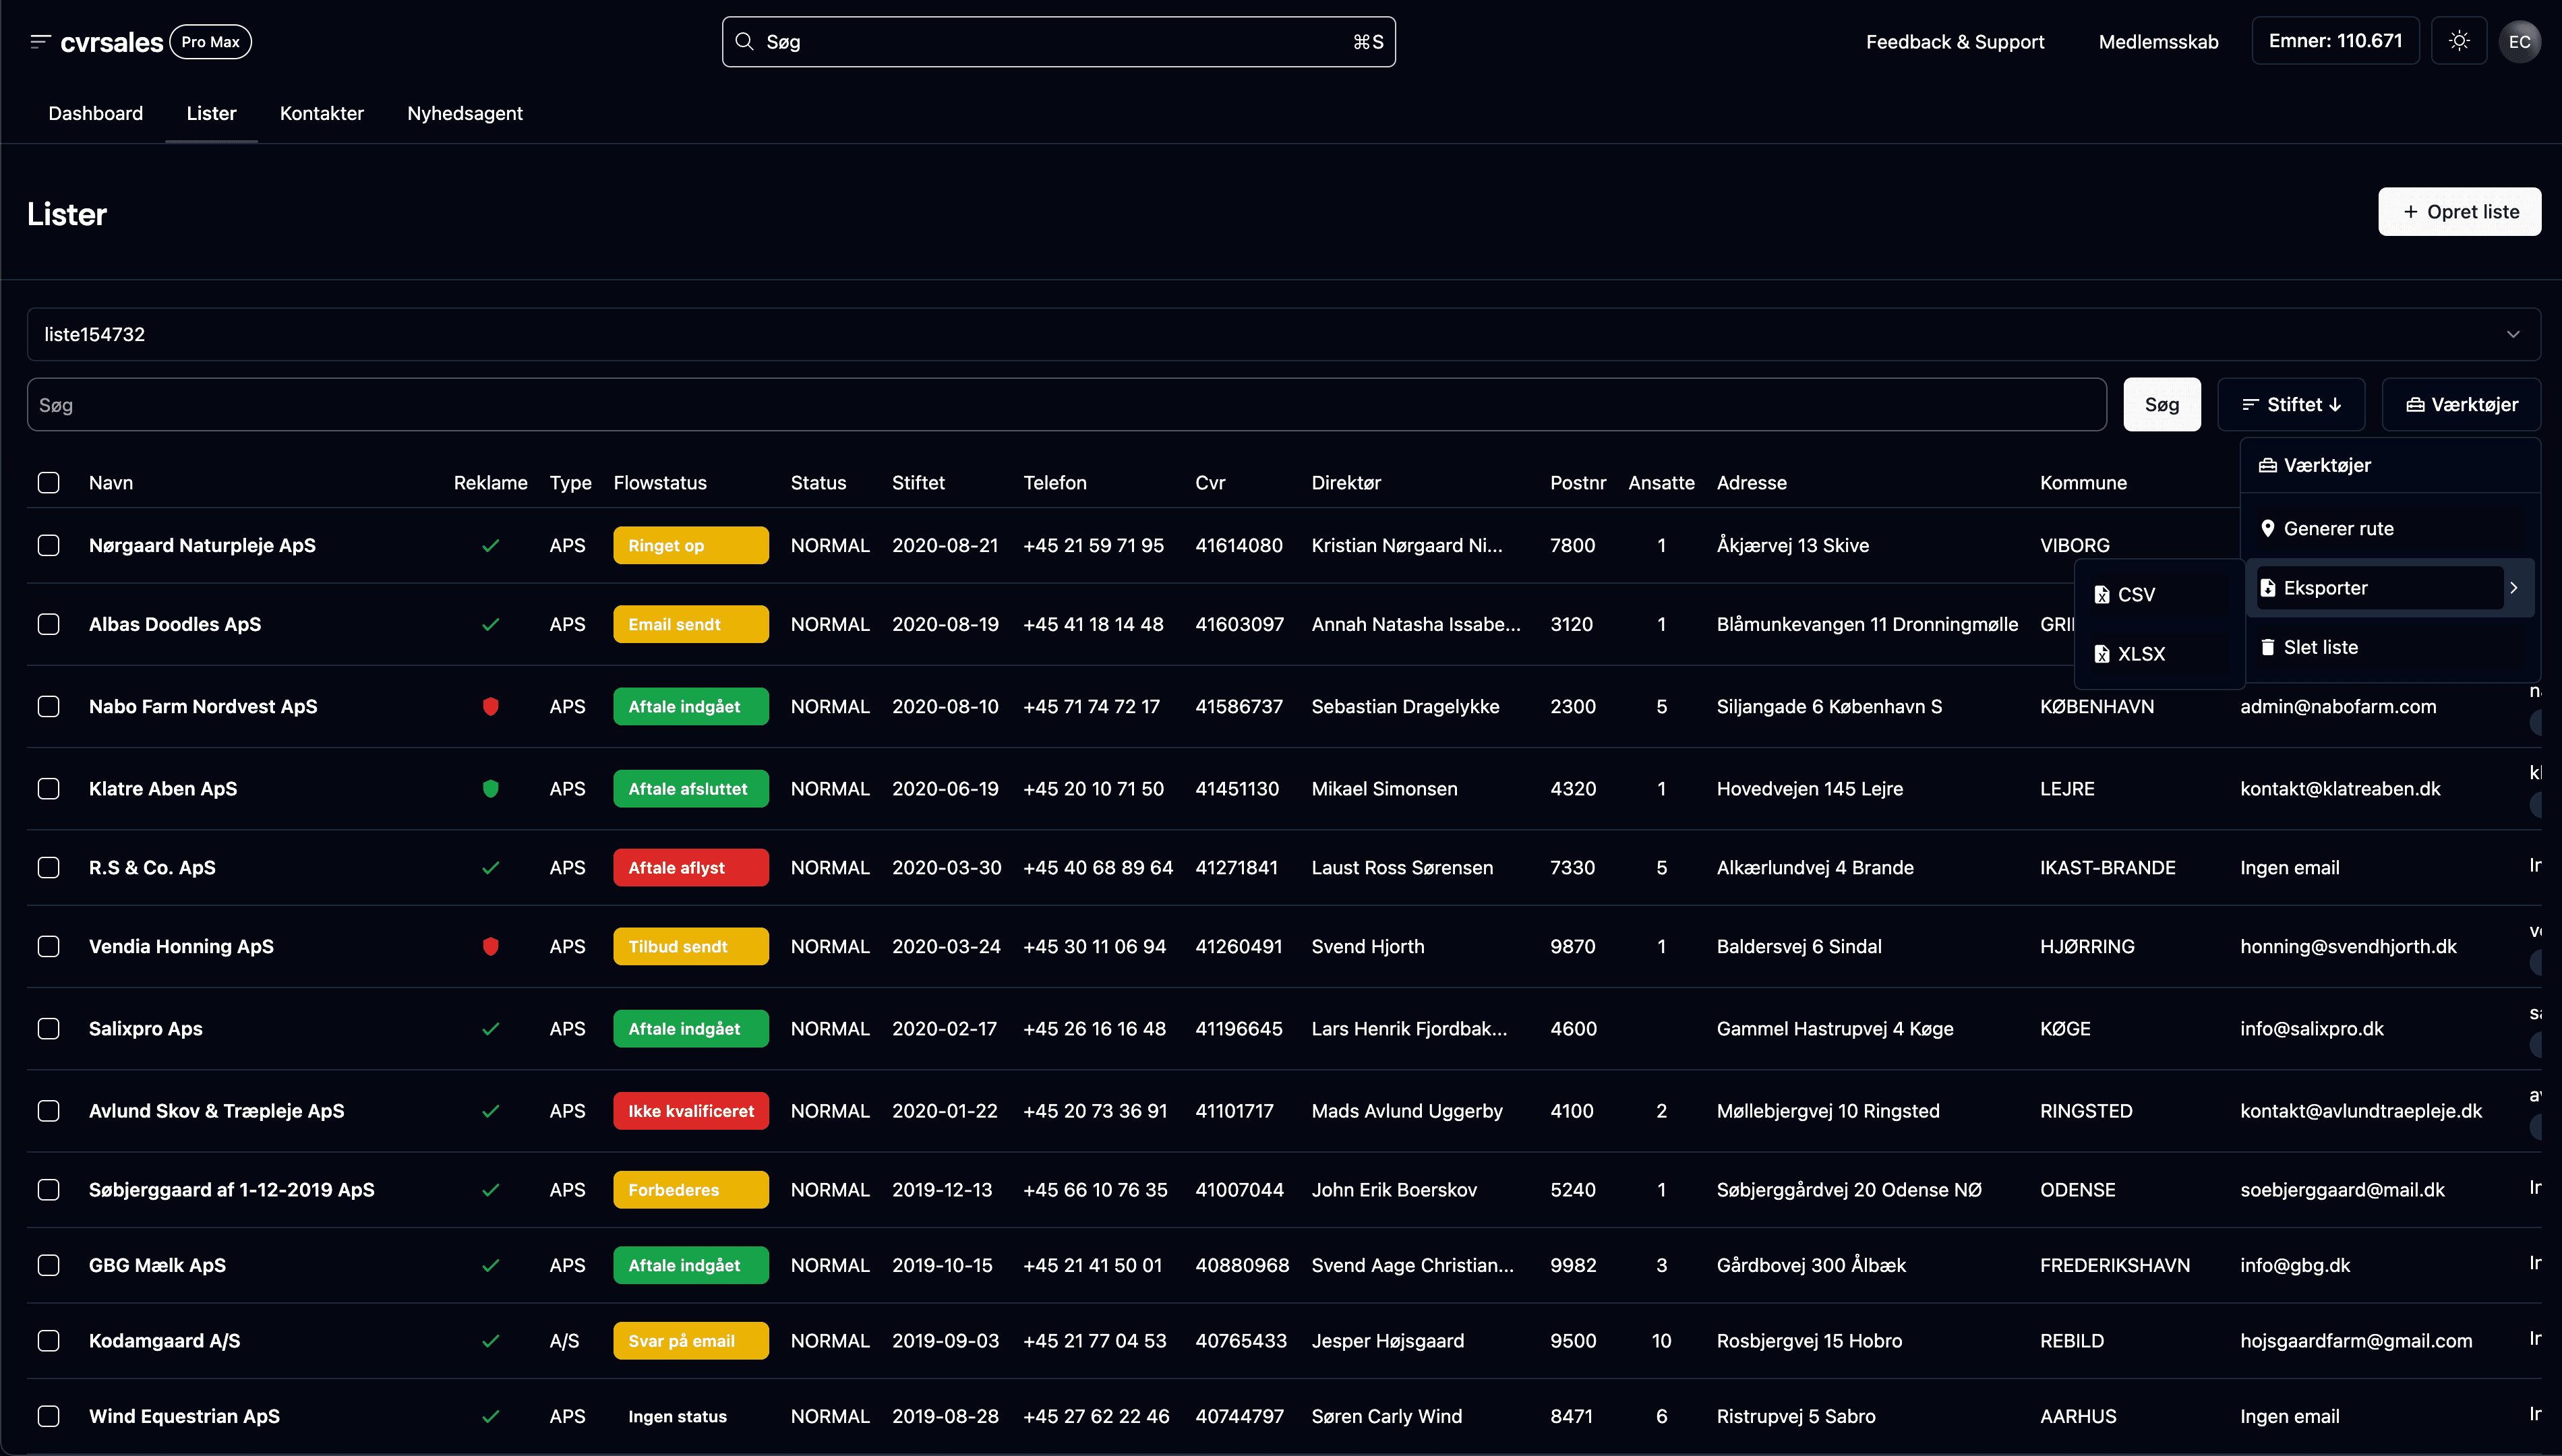Select the Kodamgaard A/S row checkbox
Screen dimensions: 2562x1456
coord(48,1341)
